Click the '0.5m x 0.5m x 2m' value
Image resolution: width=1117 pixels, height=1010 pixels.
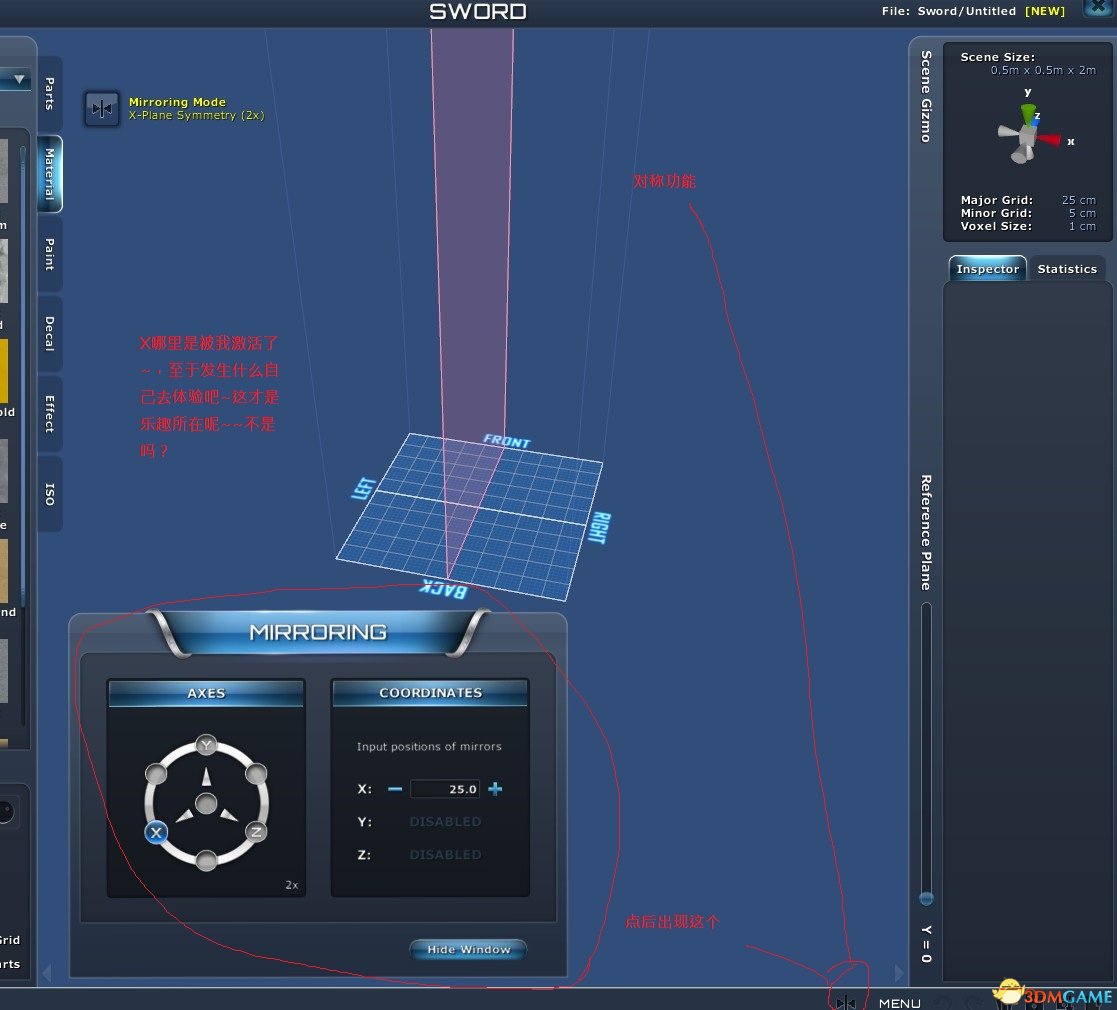(x=1043, y=71)
